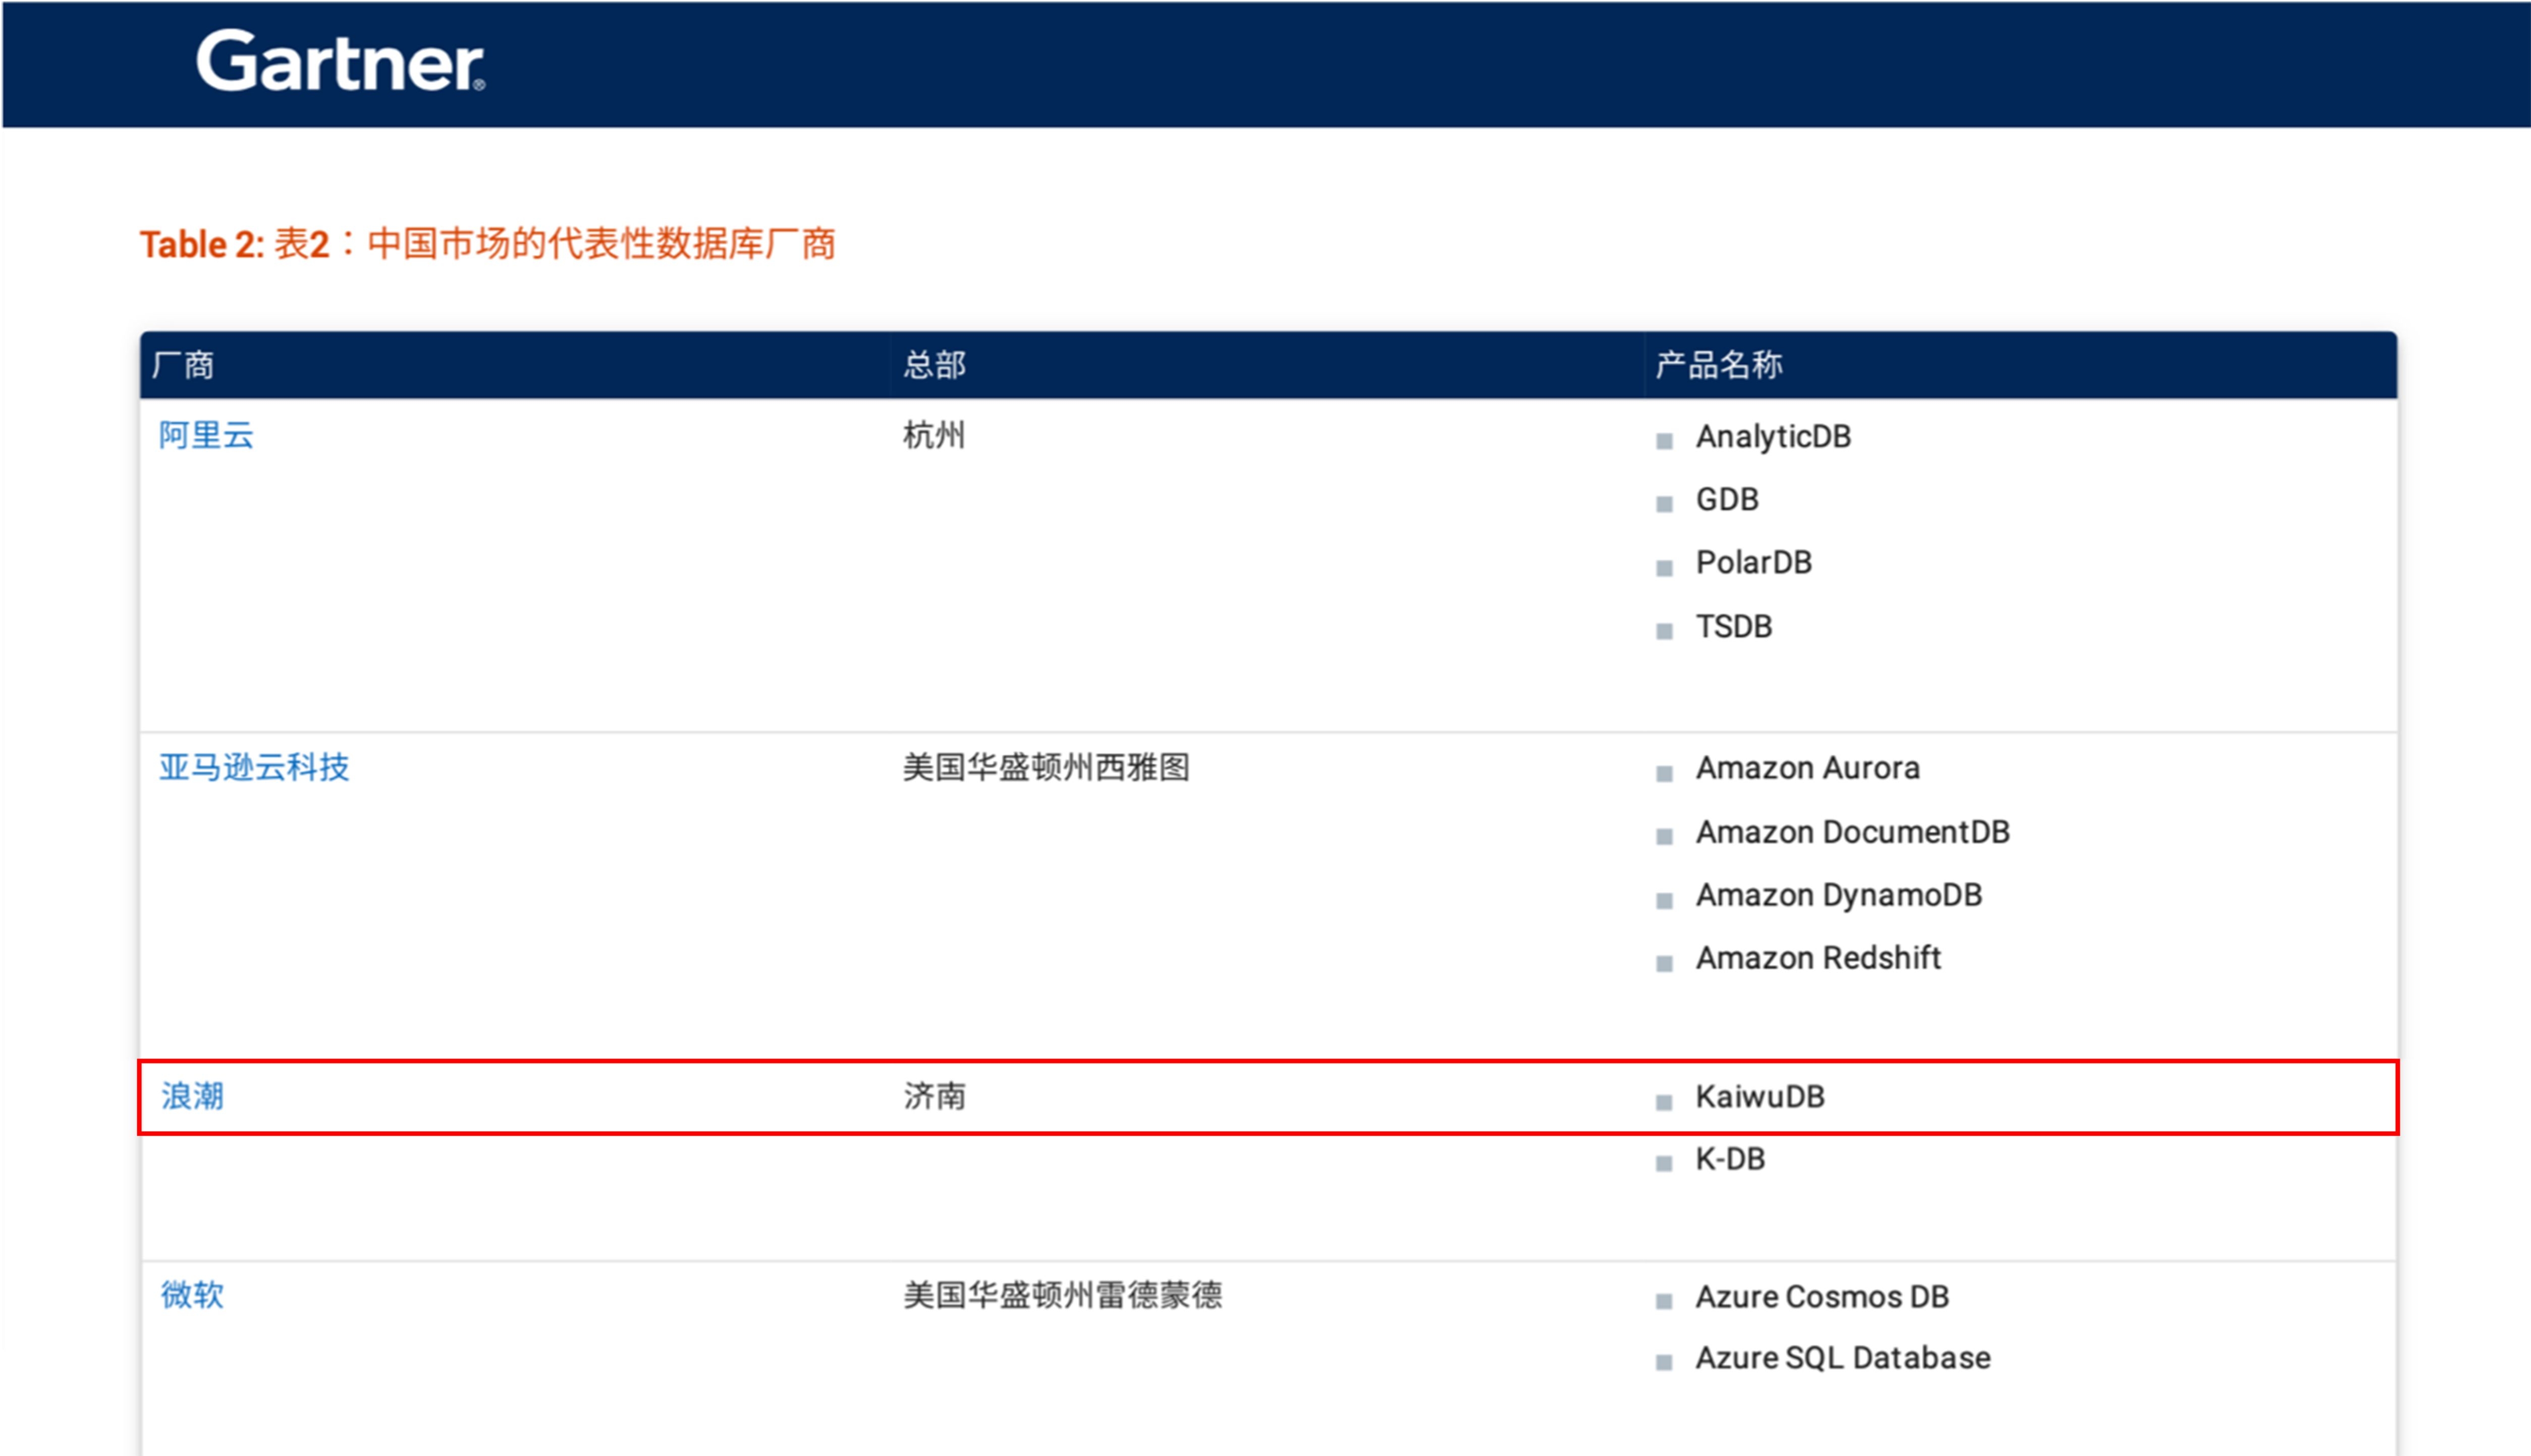The image size is (2531, 1456).
Task: Click the Gartner logo
Action: pyautogui.click(x=340, y=62)
